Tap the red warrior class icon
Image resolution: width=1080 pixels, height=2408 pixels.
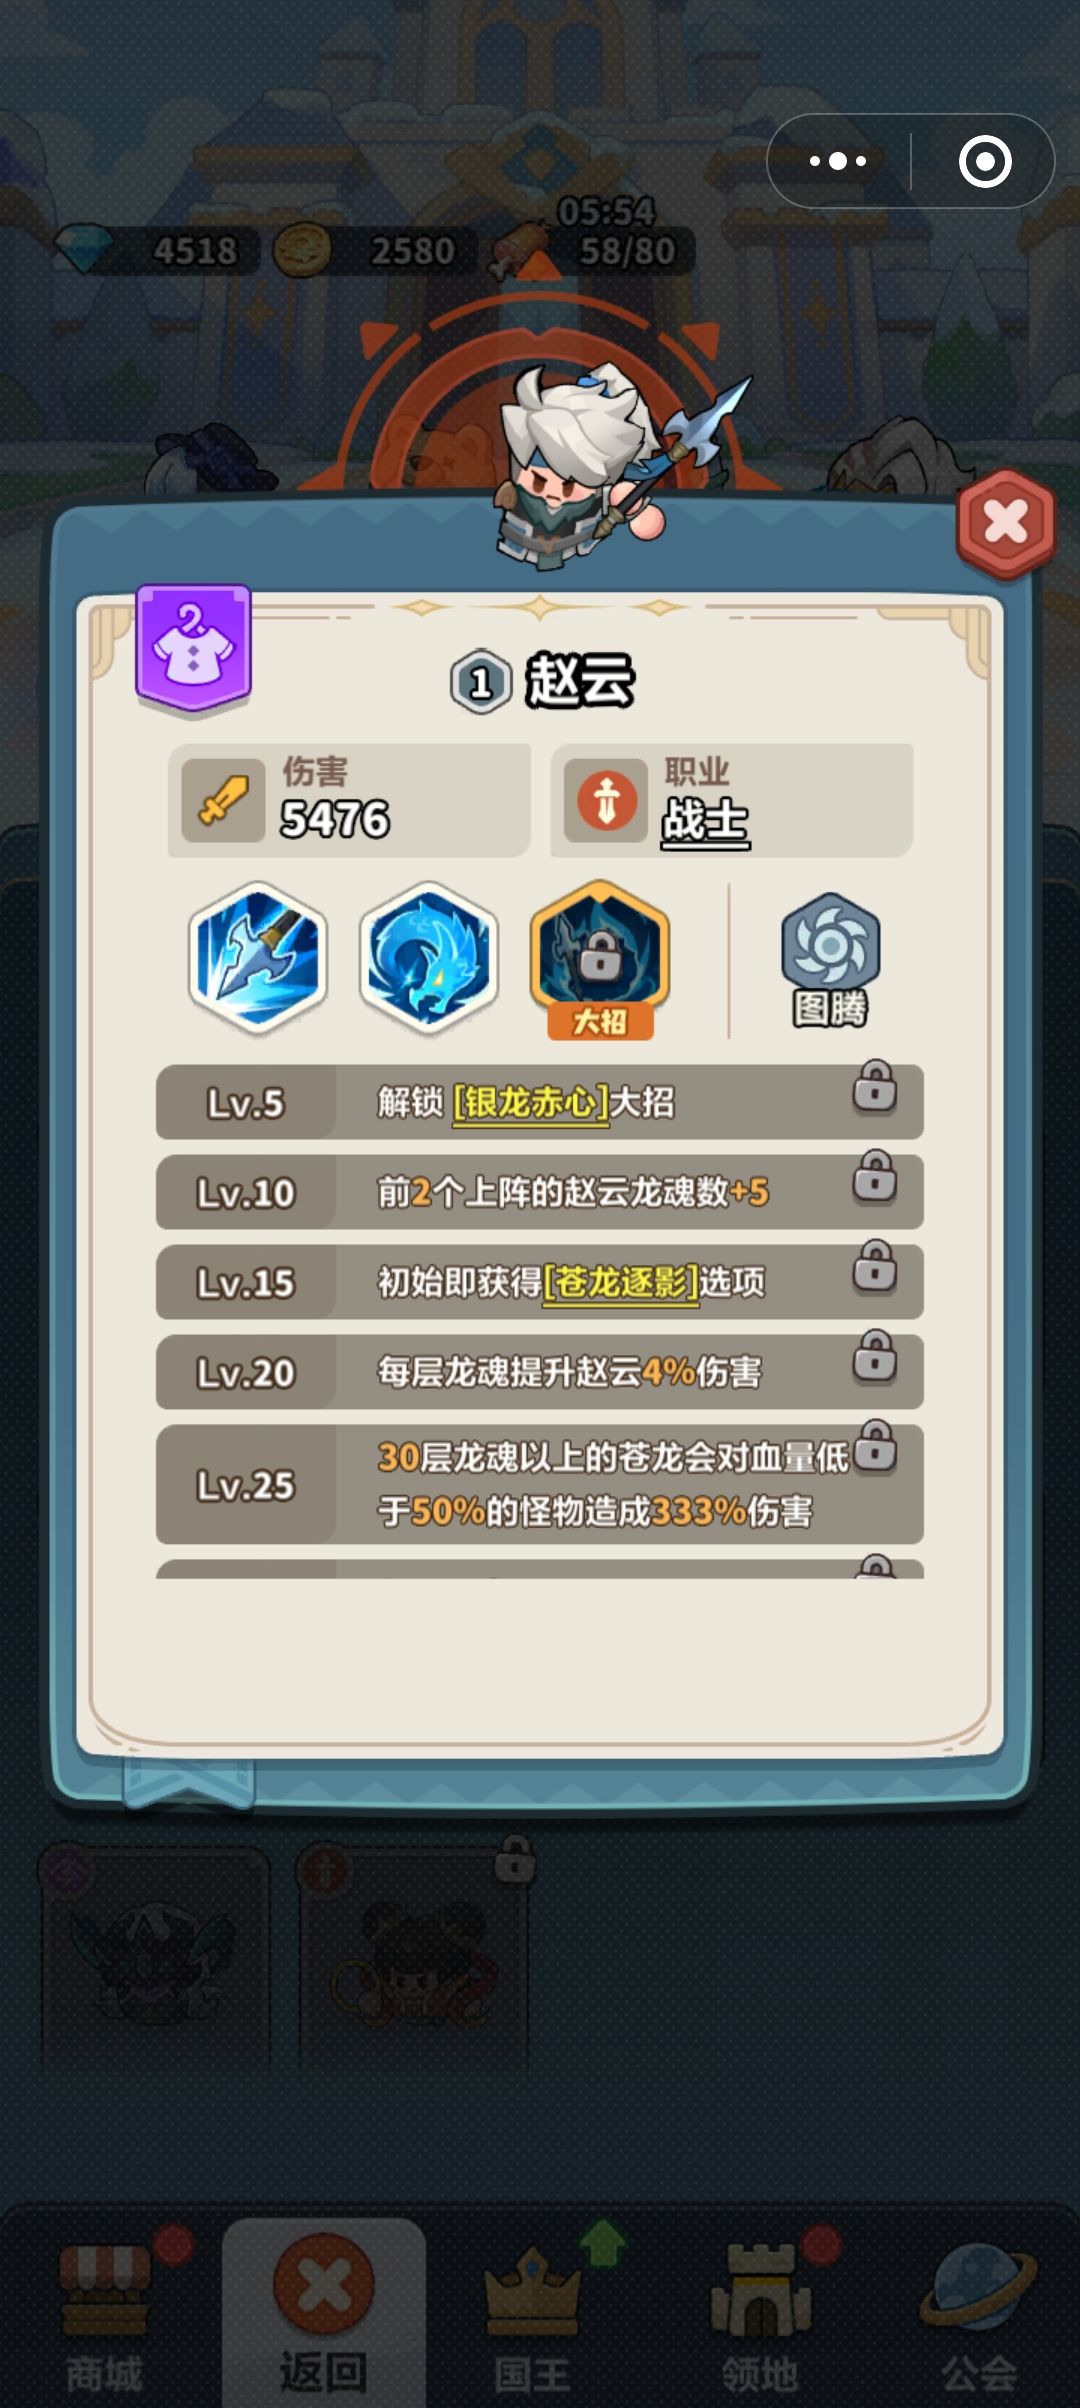pyautogui.click(x=606, y=801)
